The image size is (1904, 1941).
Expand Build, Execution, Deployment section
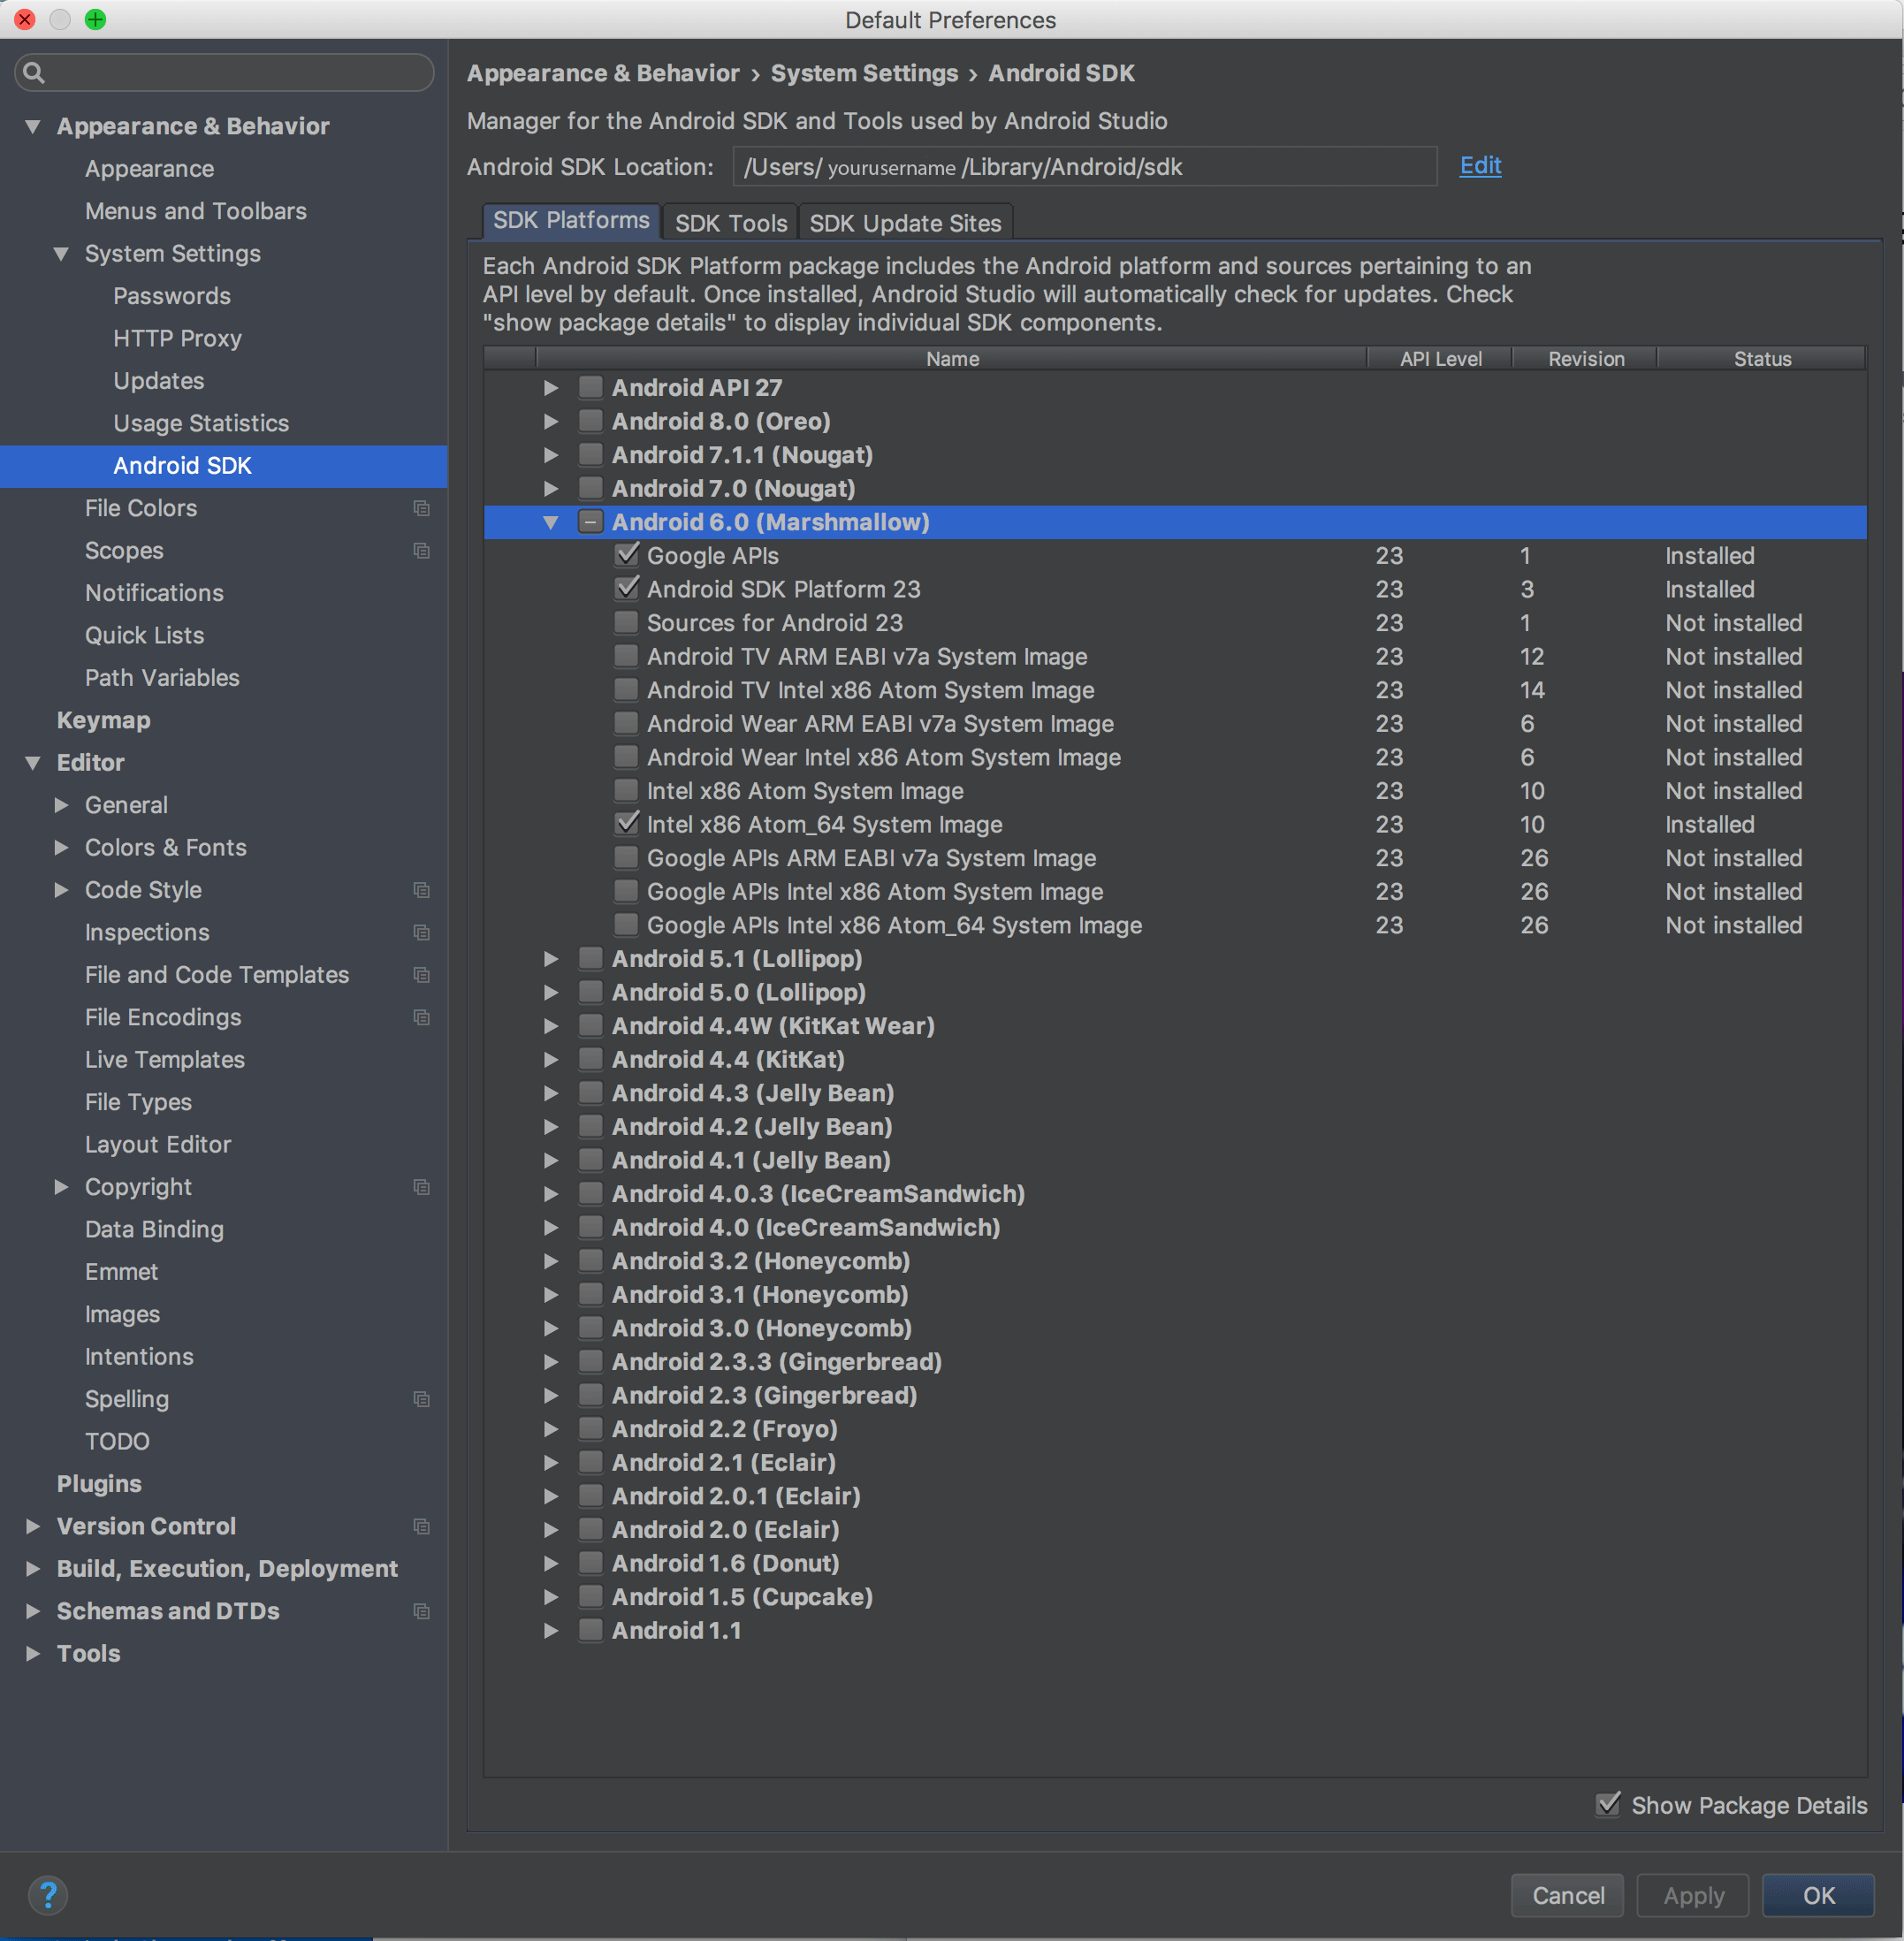tap(33, 1568)
